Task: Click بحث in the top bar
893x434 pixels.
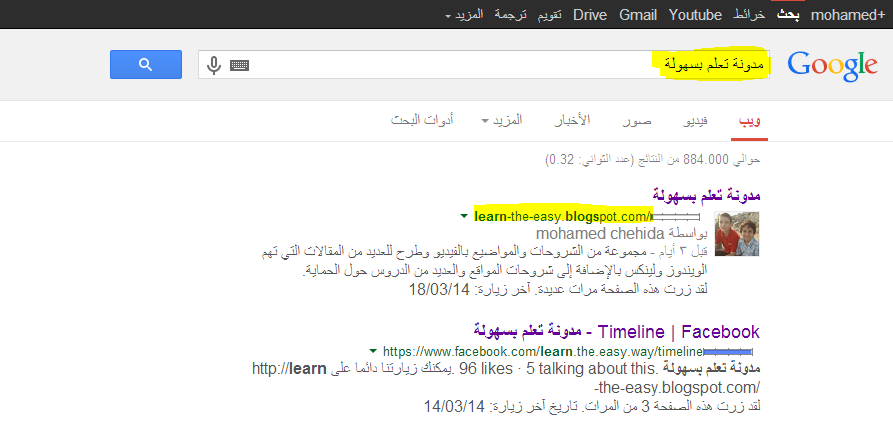Action: click(x=788, y=15)
